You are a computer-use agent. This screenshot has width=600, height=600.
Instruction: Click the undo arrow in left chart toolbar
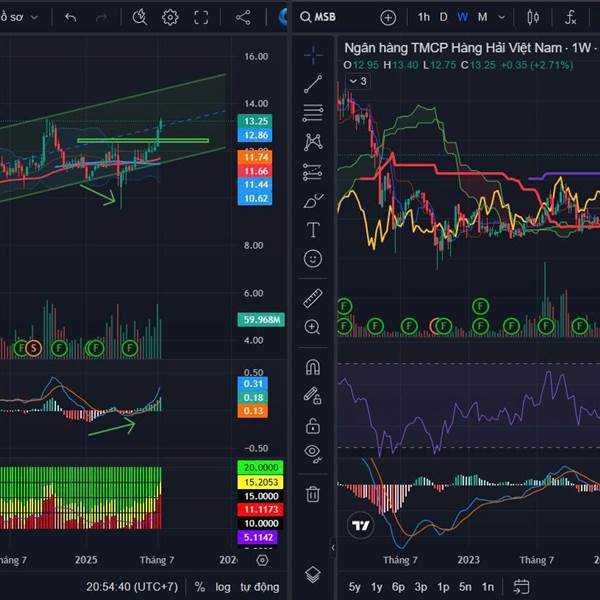71,17
